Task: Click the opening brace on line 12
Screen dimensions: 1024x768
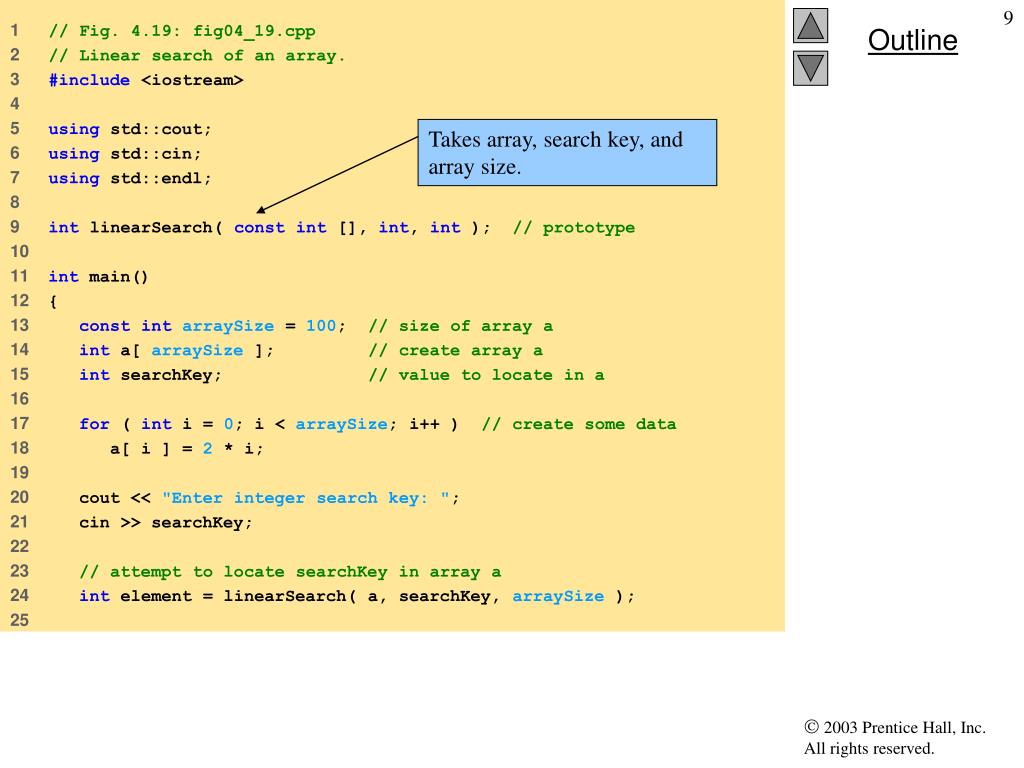Action: point(53,302)
